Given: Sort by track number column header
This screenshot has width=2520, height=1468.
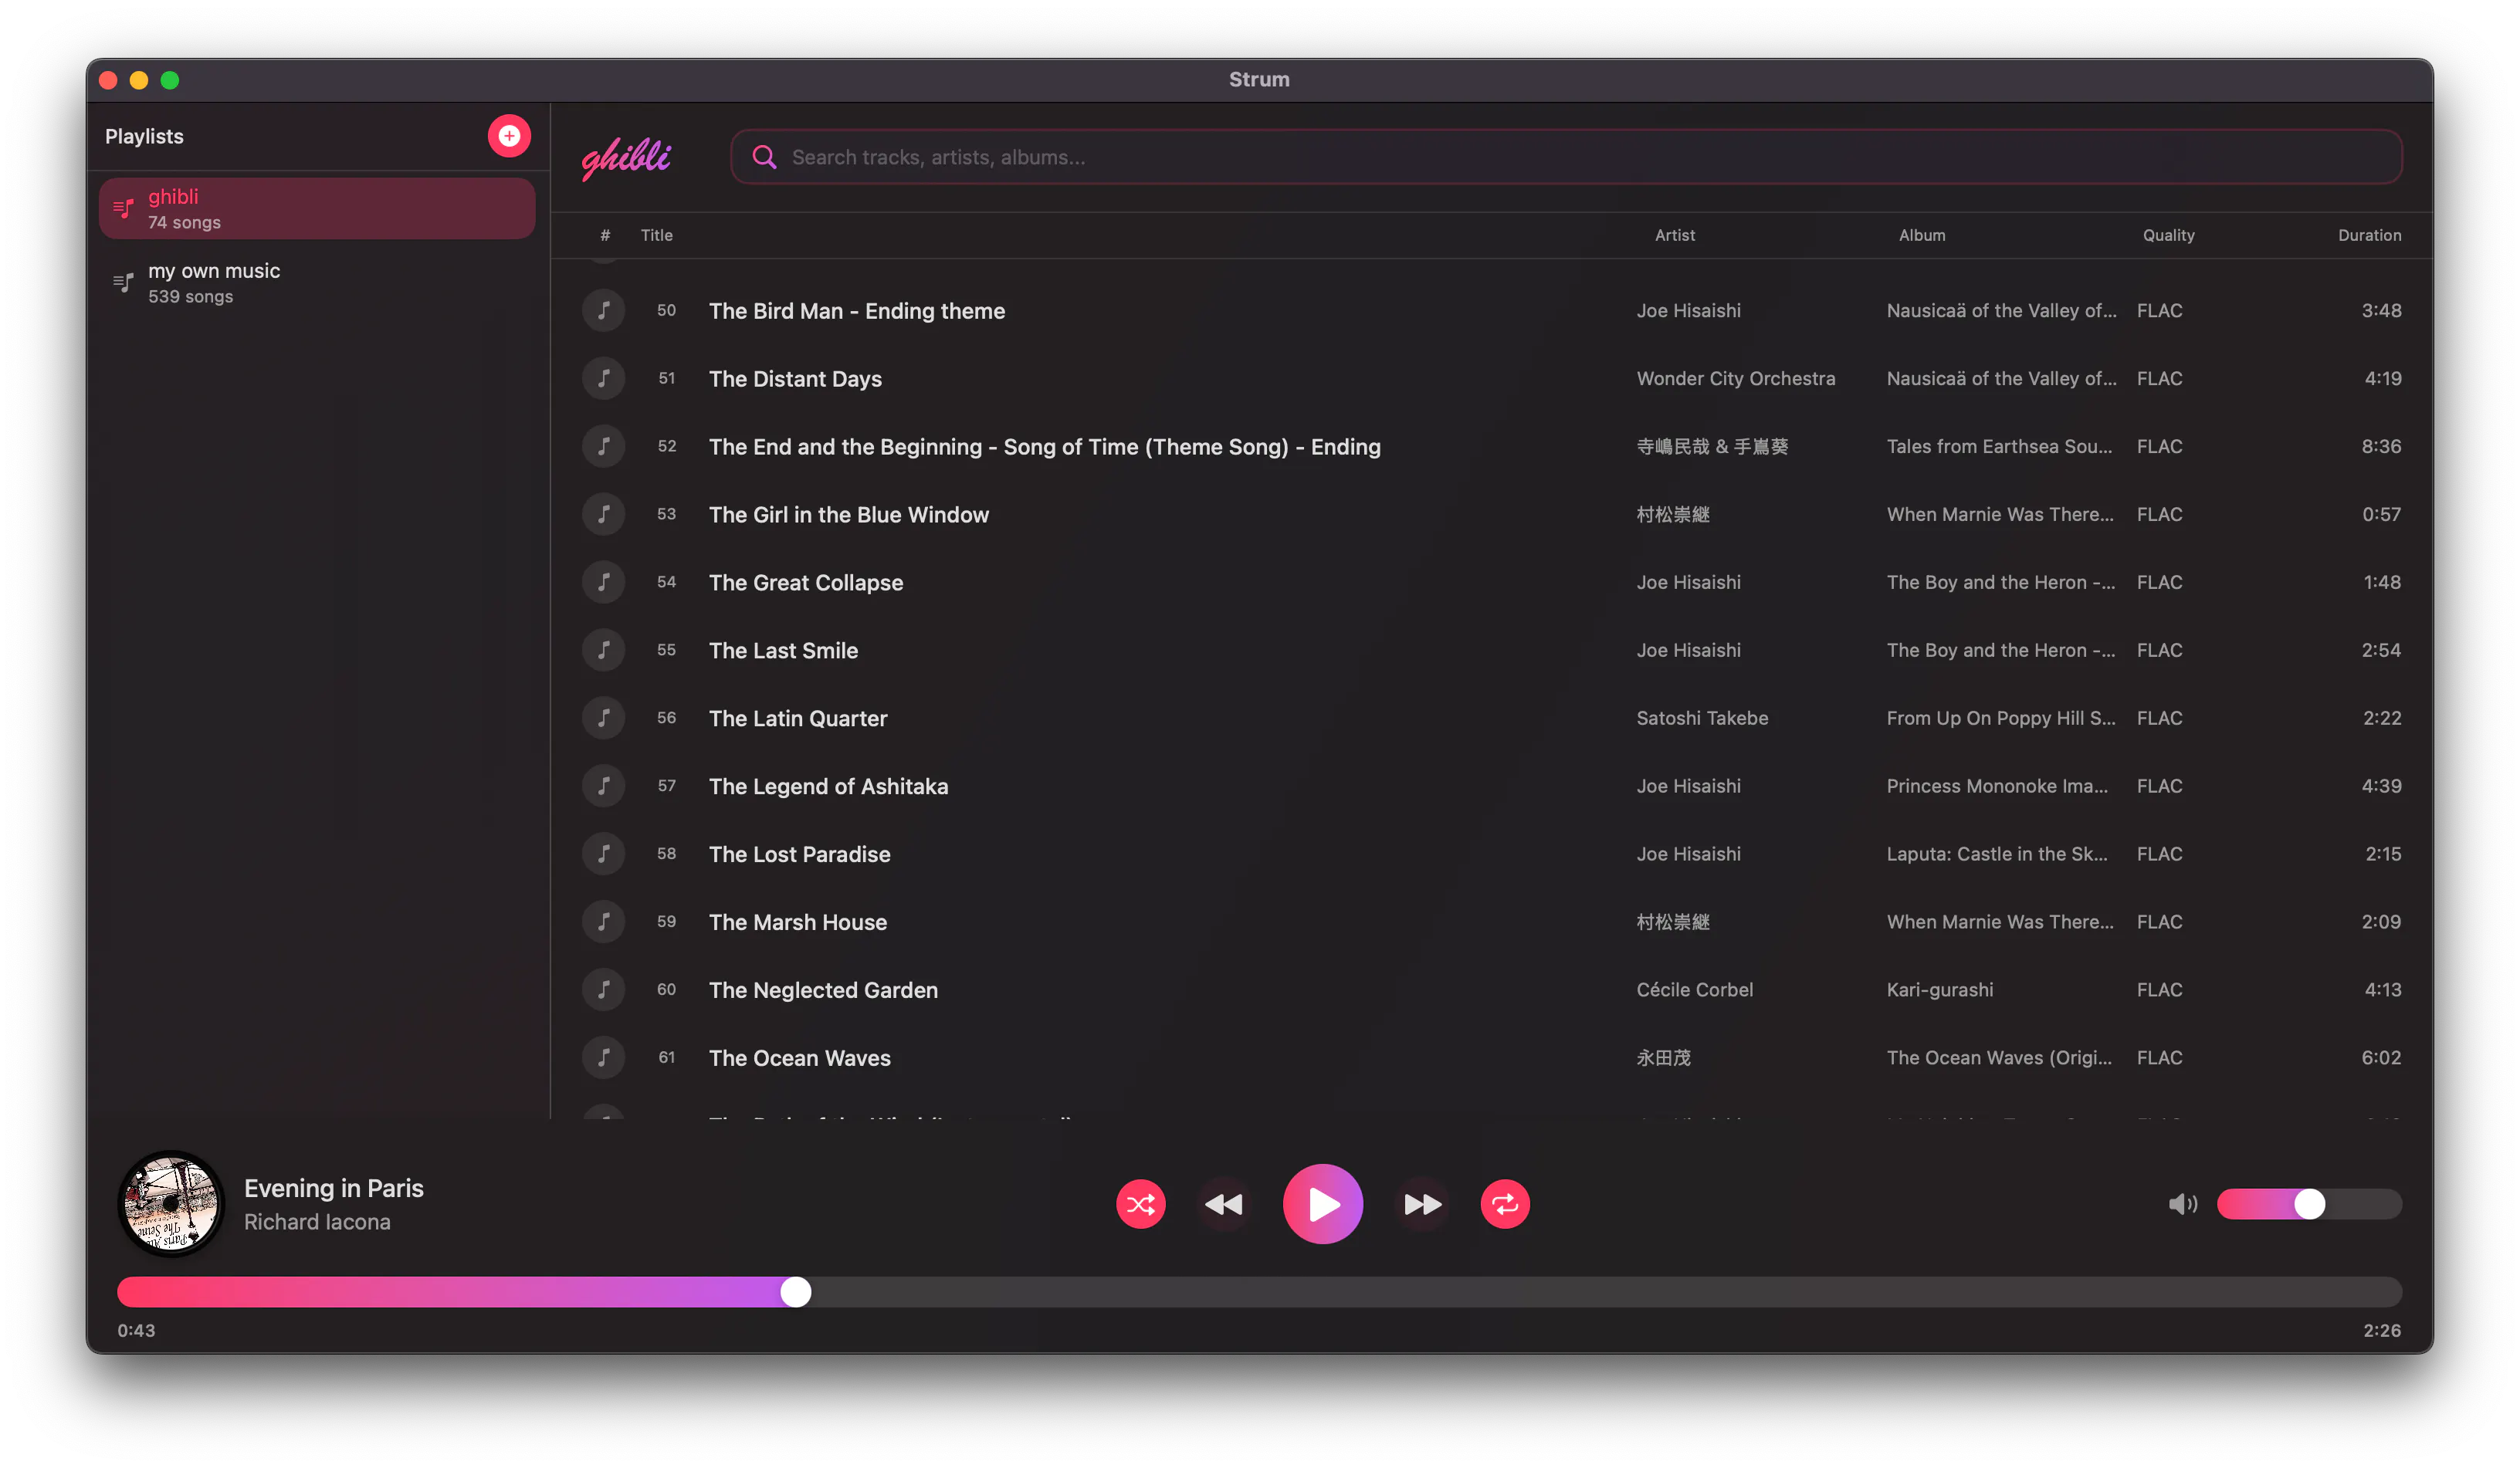Looking at the screenshot, I should (x=605, y=235).
